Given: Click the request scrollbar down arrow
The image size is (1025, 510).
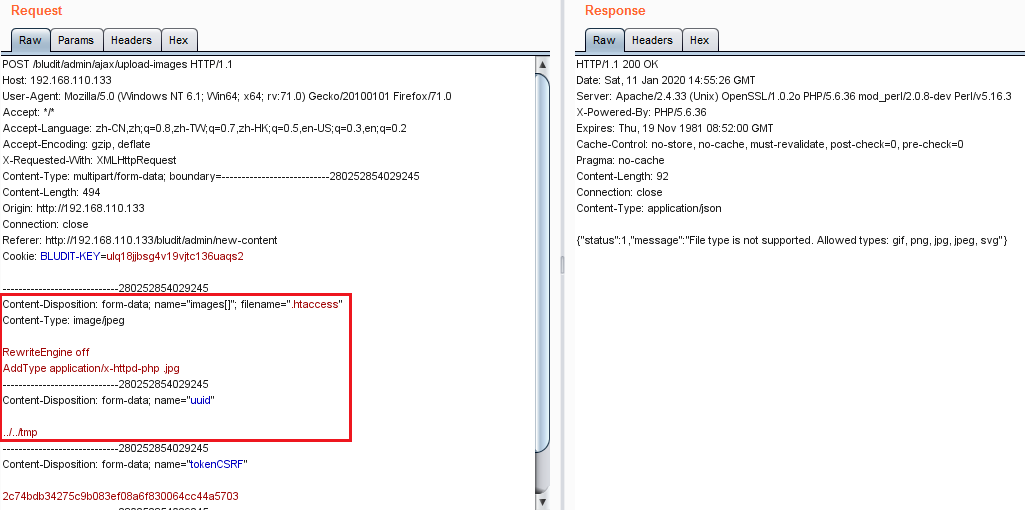Looking at the screenshot, I should point(542,503).
